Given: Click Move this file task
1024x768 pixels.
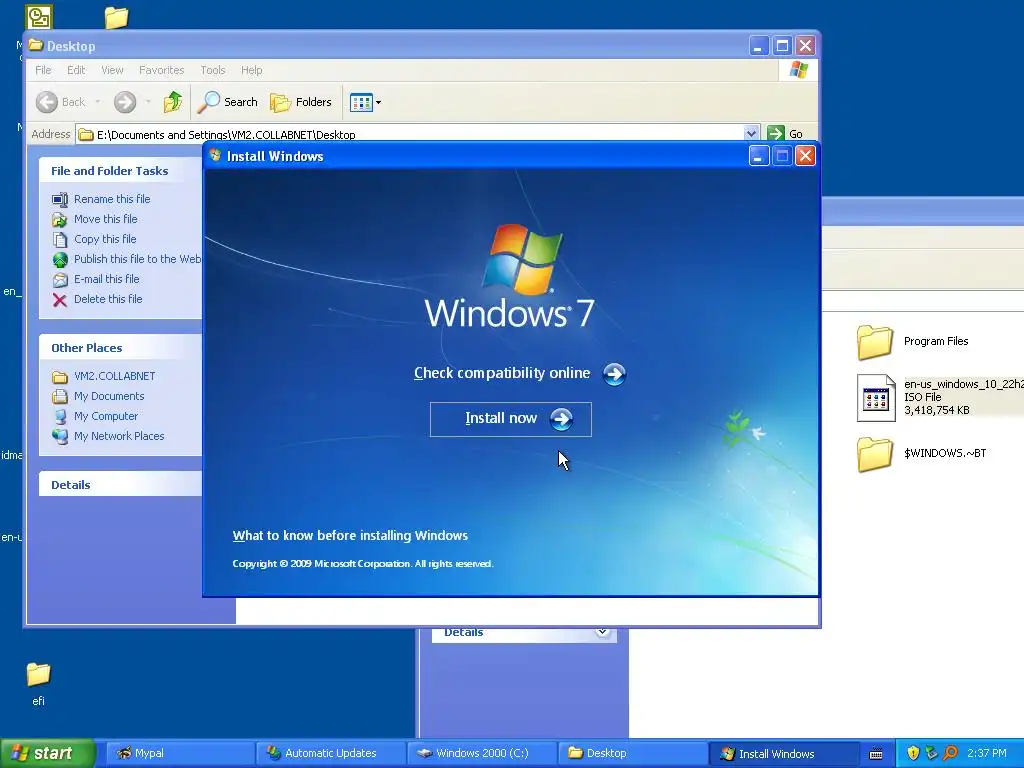Looking at the screenshot, I should coord(106,219).
